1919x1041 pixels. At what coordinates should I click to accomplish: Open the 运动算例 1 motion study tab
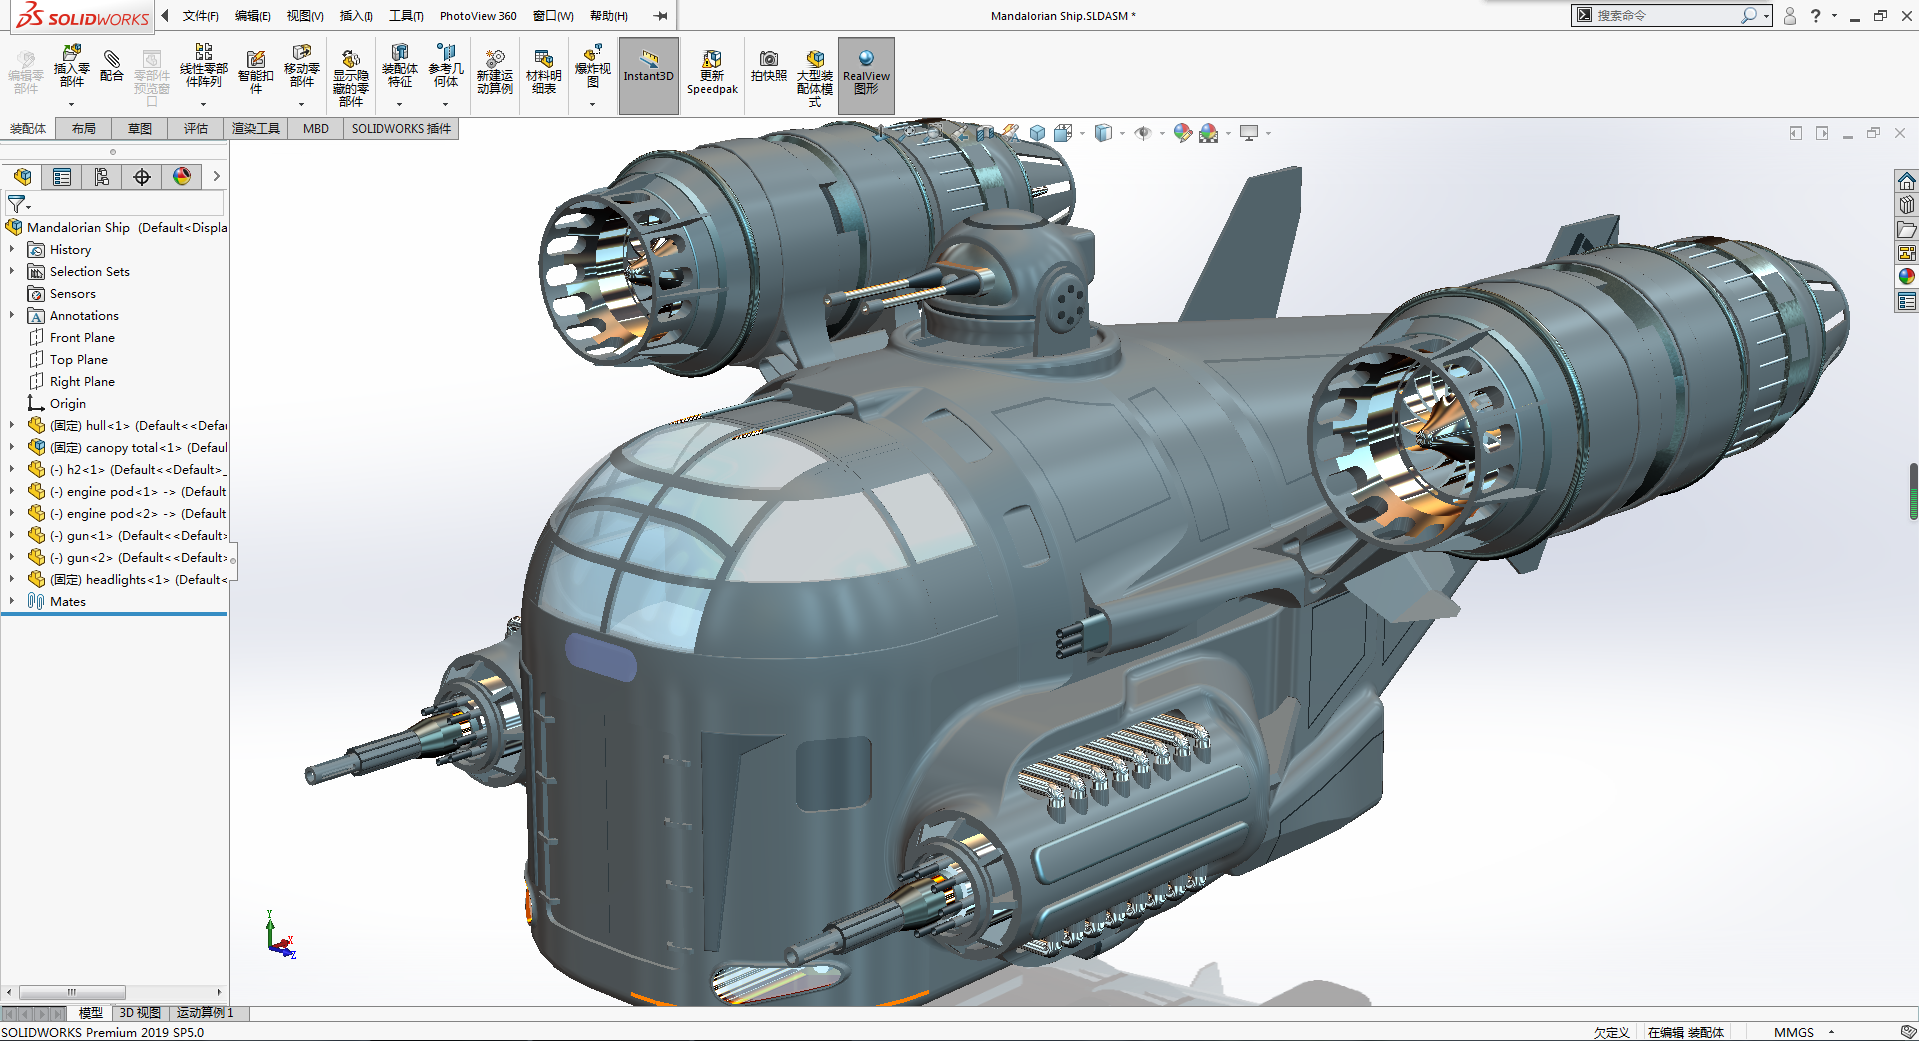205,1013
